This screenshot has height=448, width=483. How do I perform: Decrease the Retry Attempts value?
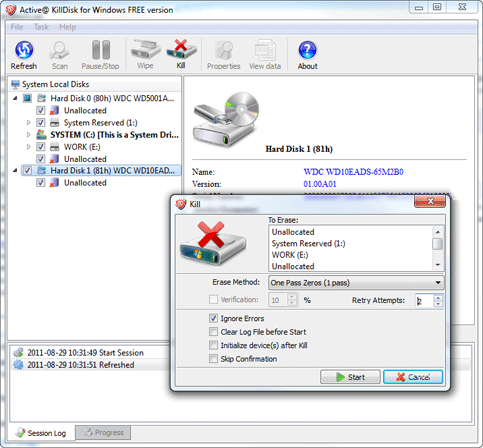pos(439,304)
